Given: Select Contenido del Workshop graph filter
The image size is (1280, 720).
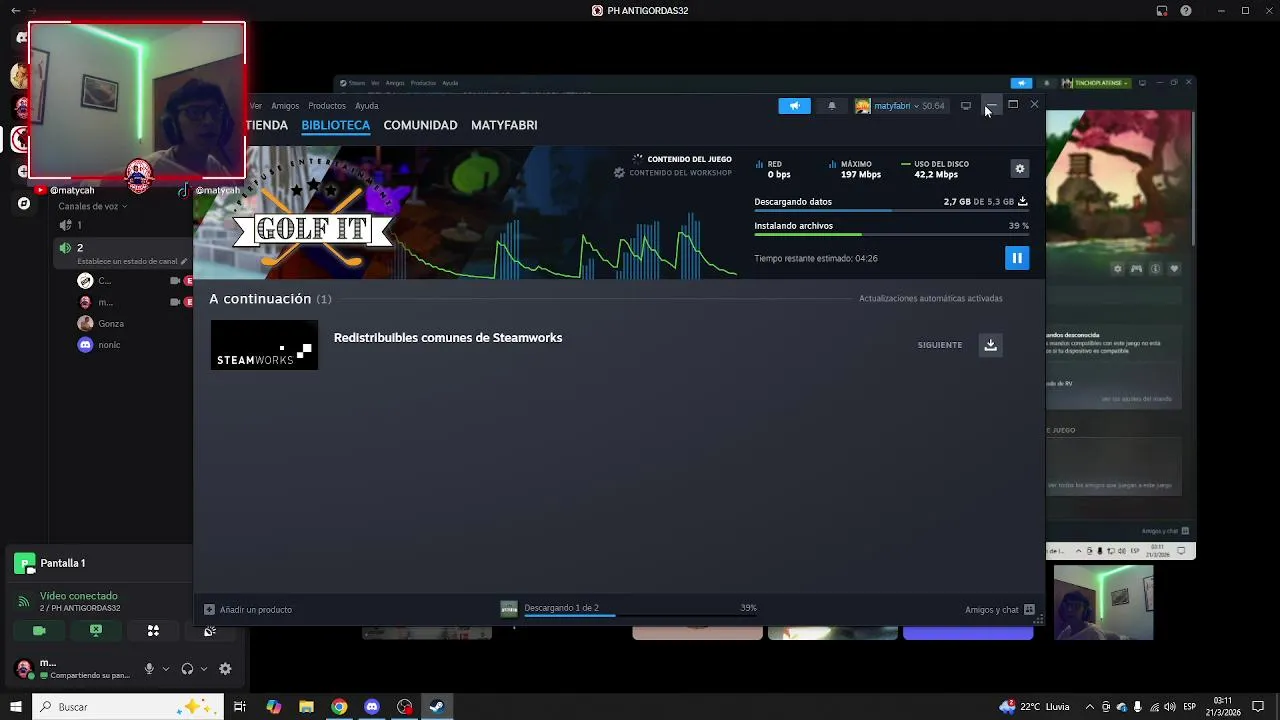Looking at the screenshot, I should click(673, 173).
